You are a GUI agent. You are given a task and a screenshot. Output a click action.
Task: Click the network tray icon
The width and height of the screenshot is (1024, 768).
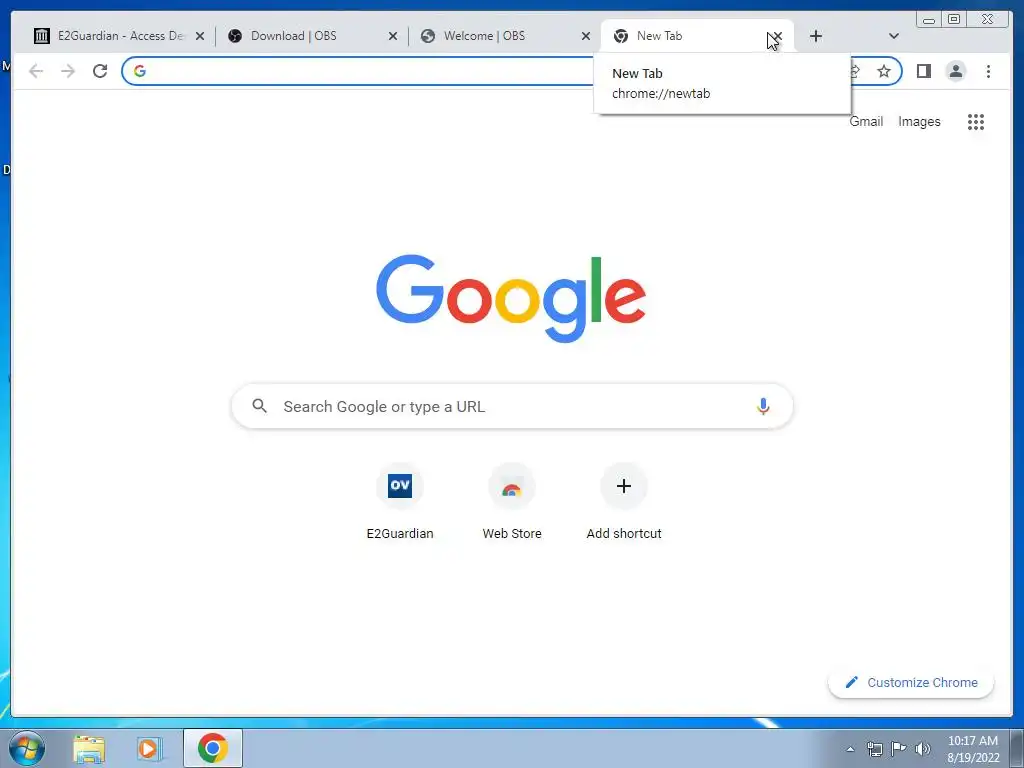(x=874, y=748)
